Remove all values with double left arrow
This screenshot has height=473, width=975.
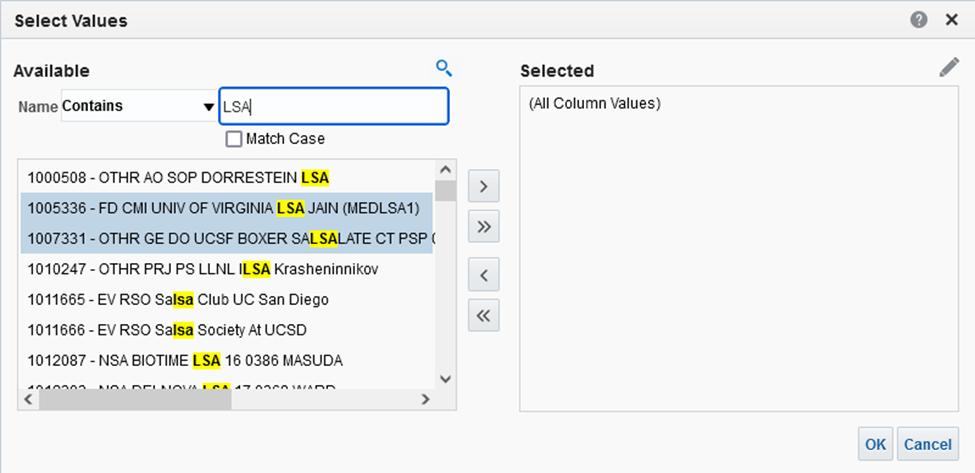coord(483,315)
